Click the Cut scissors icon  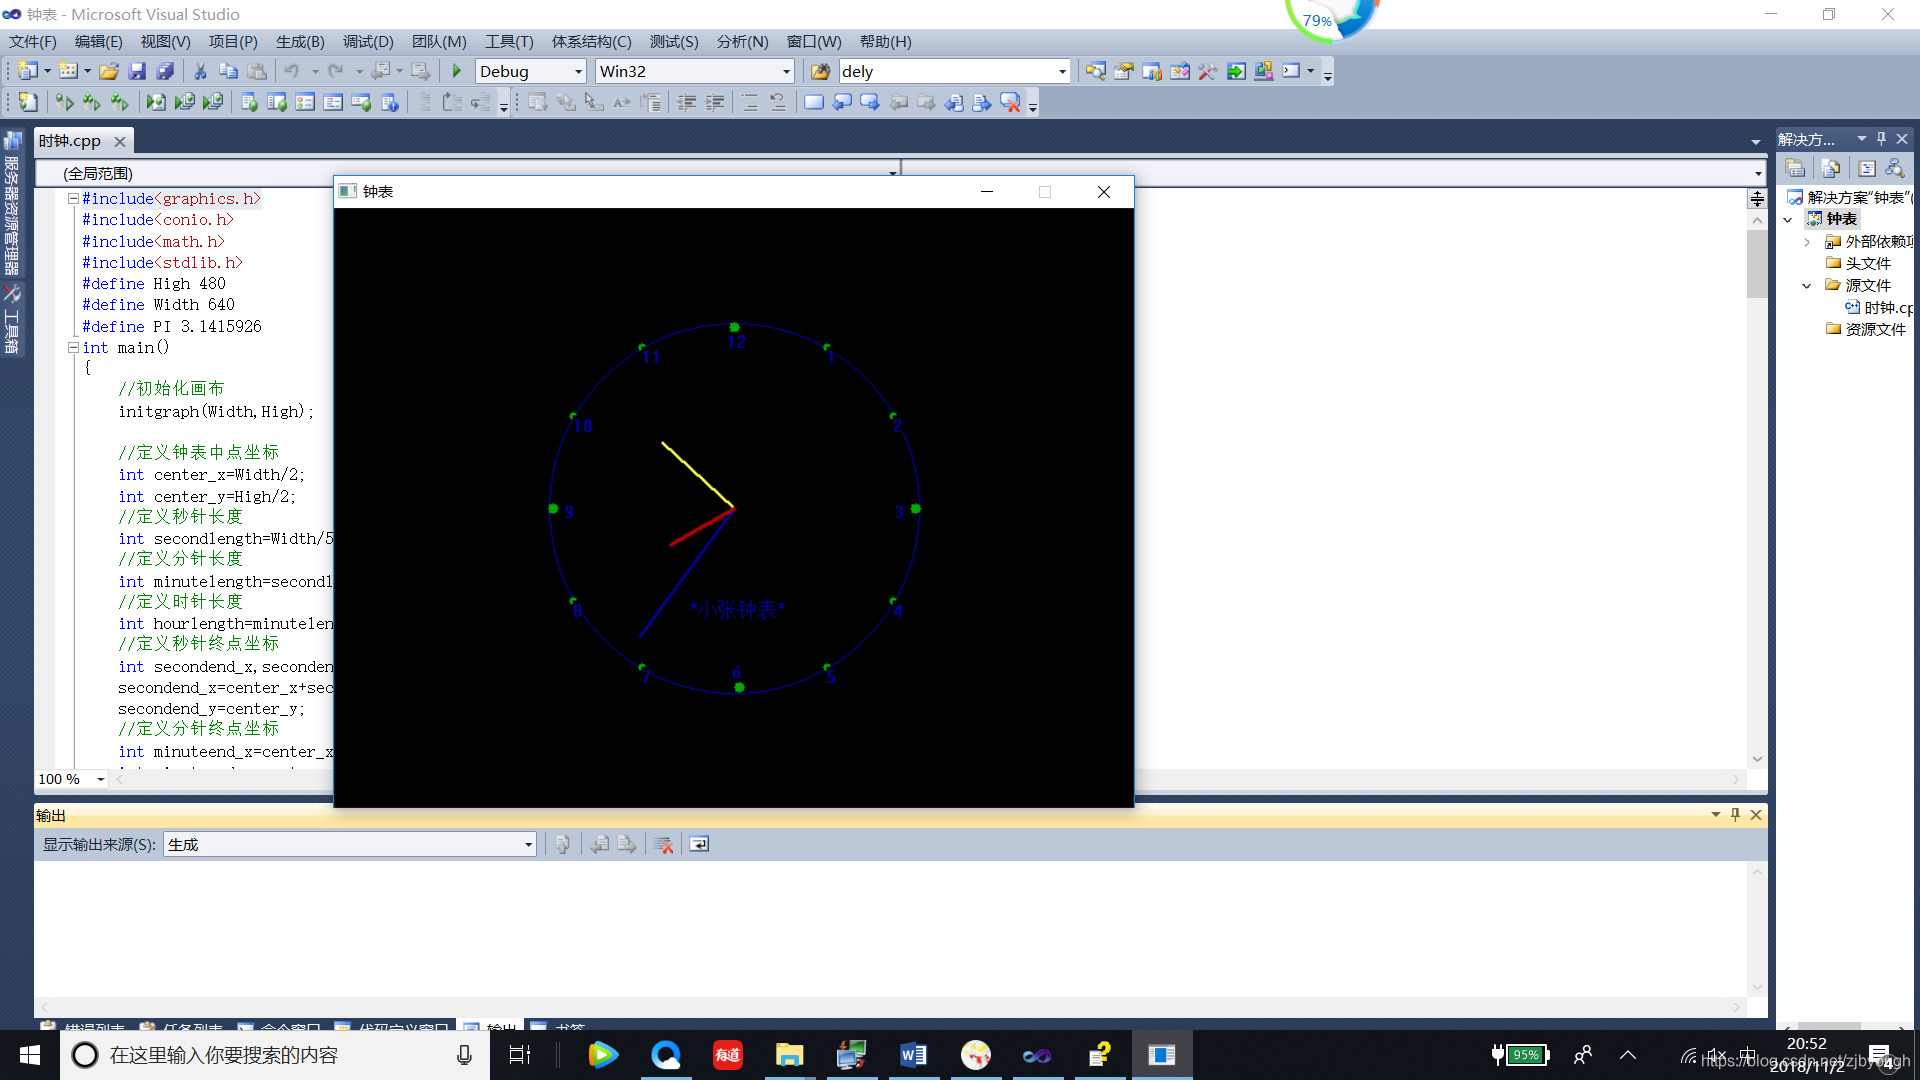[200, 71]
